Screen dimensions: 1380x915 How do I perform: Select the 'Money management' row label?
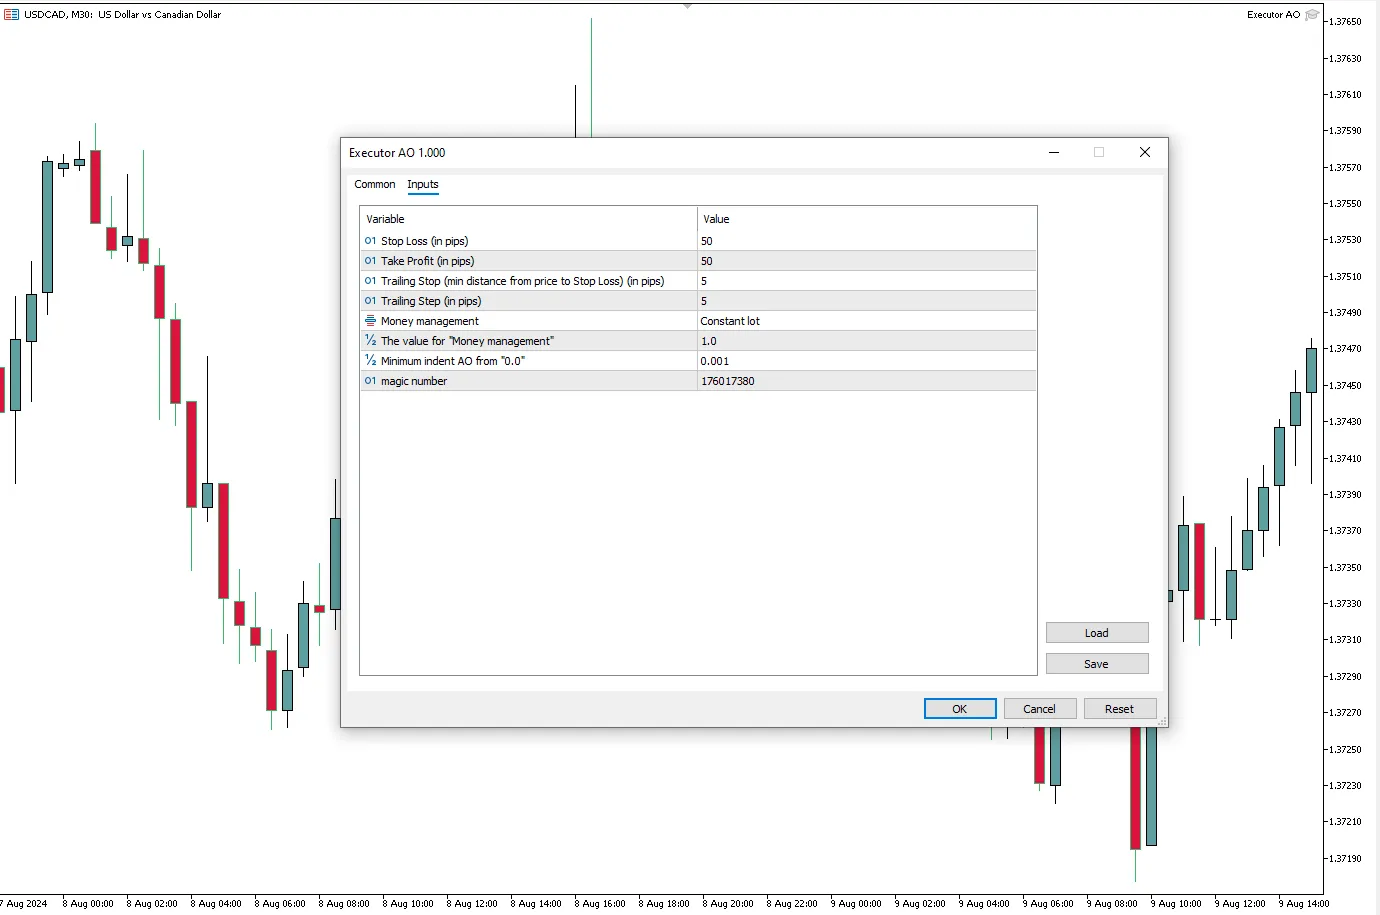[x=429, y=321]
